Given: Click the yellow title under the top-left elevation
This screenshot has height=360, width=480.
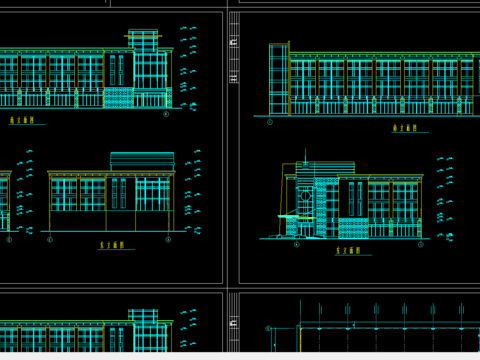Looking at the screenshot, I should pyautogui.click(x=22, y=120).
